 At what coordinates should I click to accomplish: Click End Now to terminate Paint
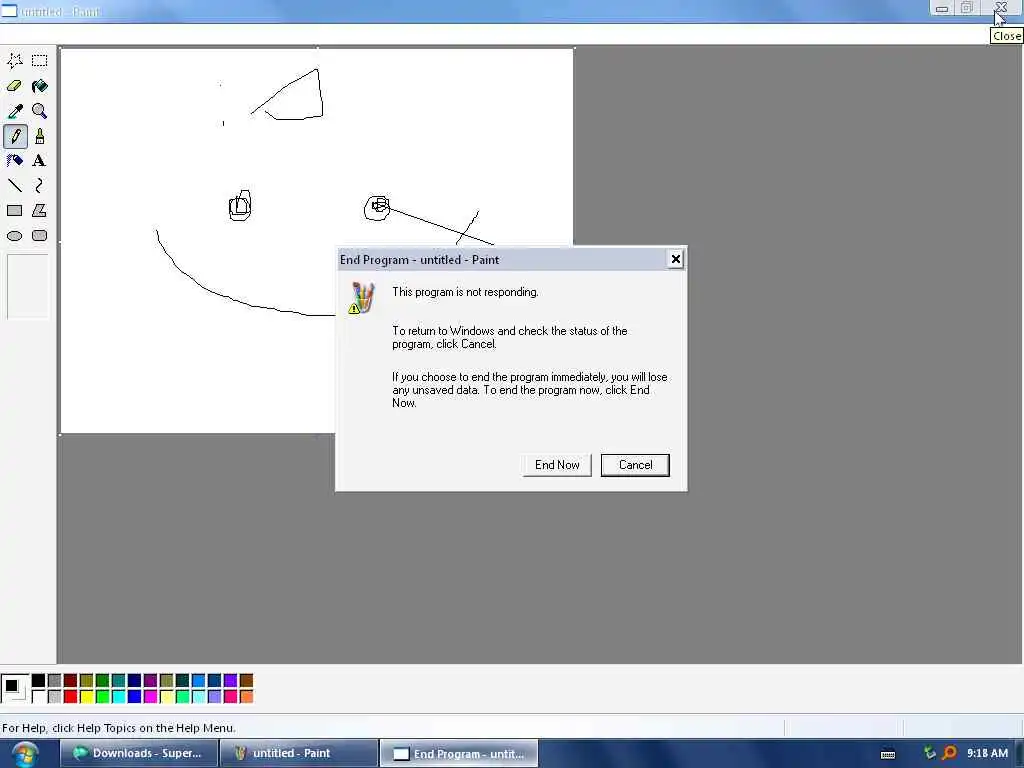point(557,465)
